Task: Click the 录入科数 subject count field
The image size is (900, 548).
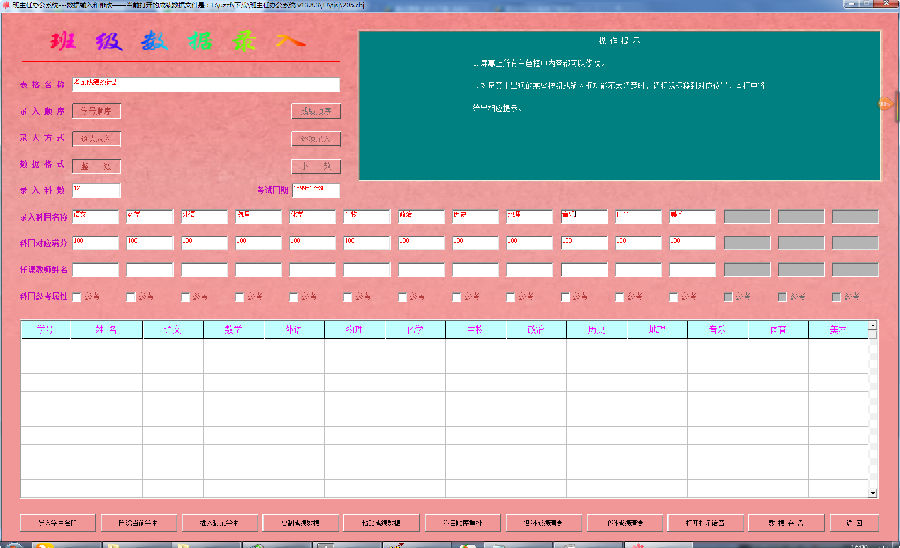Action: pyautogui.click(x=96, y=191)
